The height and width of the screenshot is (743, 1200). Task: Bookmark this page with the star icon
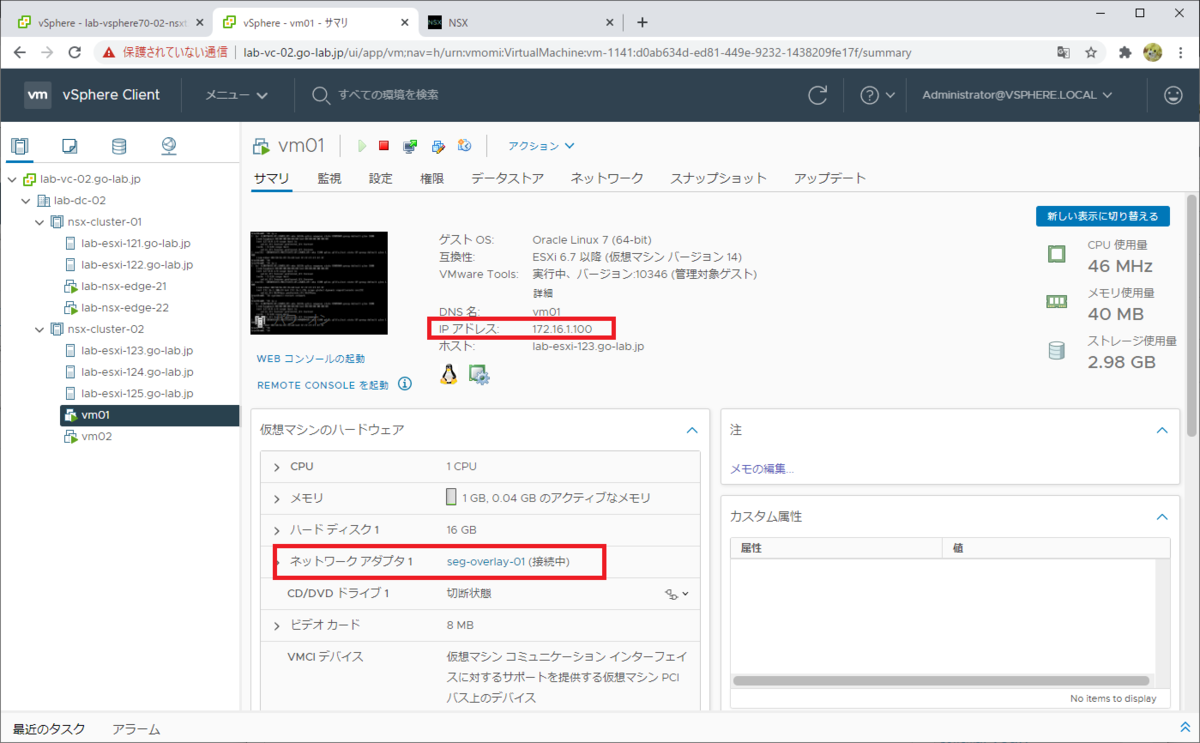1091,52
